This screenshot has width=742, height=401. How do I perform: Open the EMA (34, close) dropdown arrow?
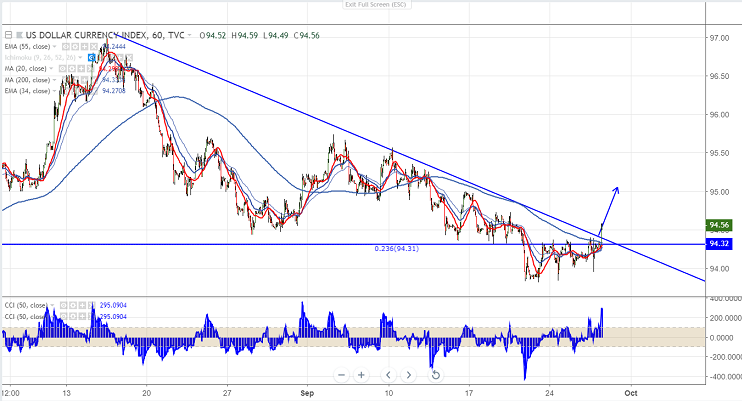[54, 91]
